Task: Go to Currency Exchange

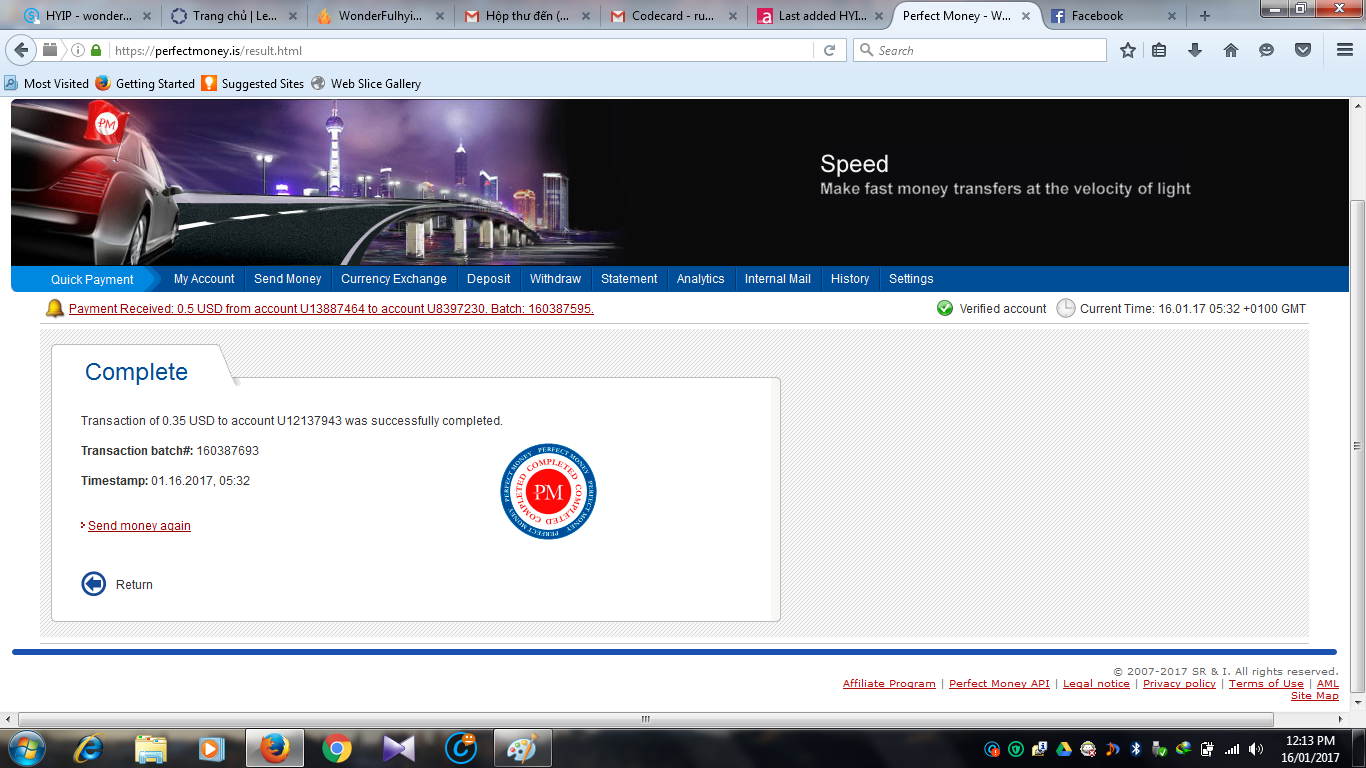Action: (394, 279)
